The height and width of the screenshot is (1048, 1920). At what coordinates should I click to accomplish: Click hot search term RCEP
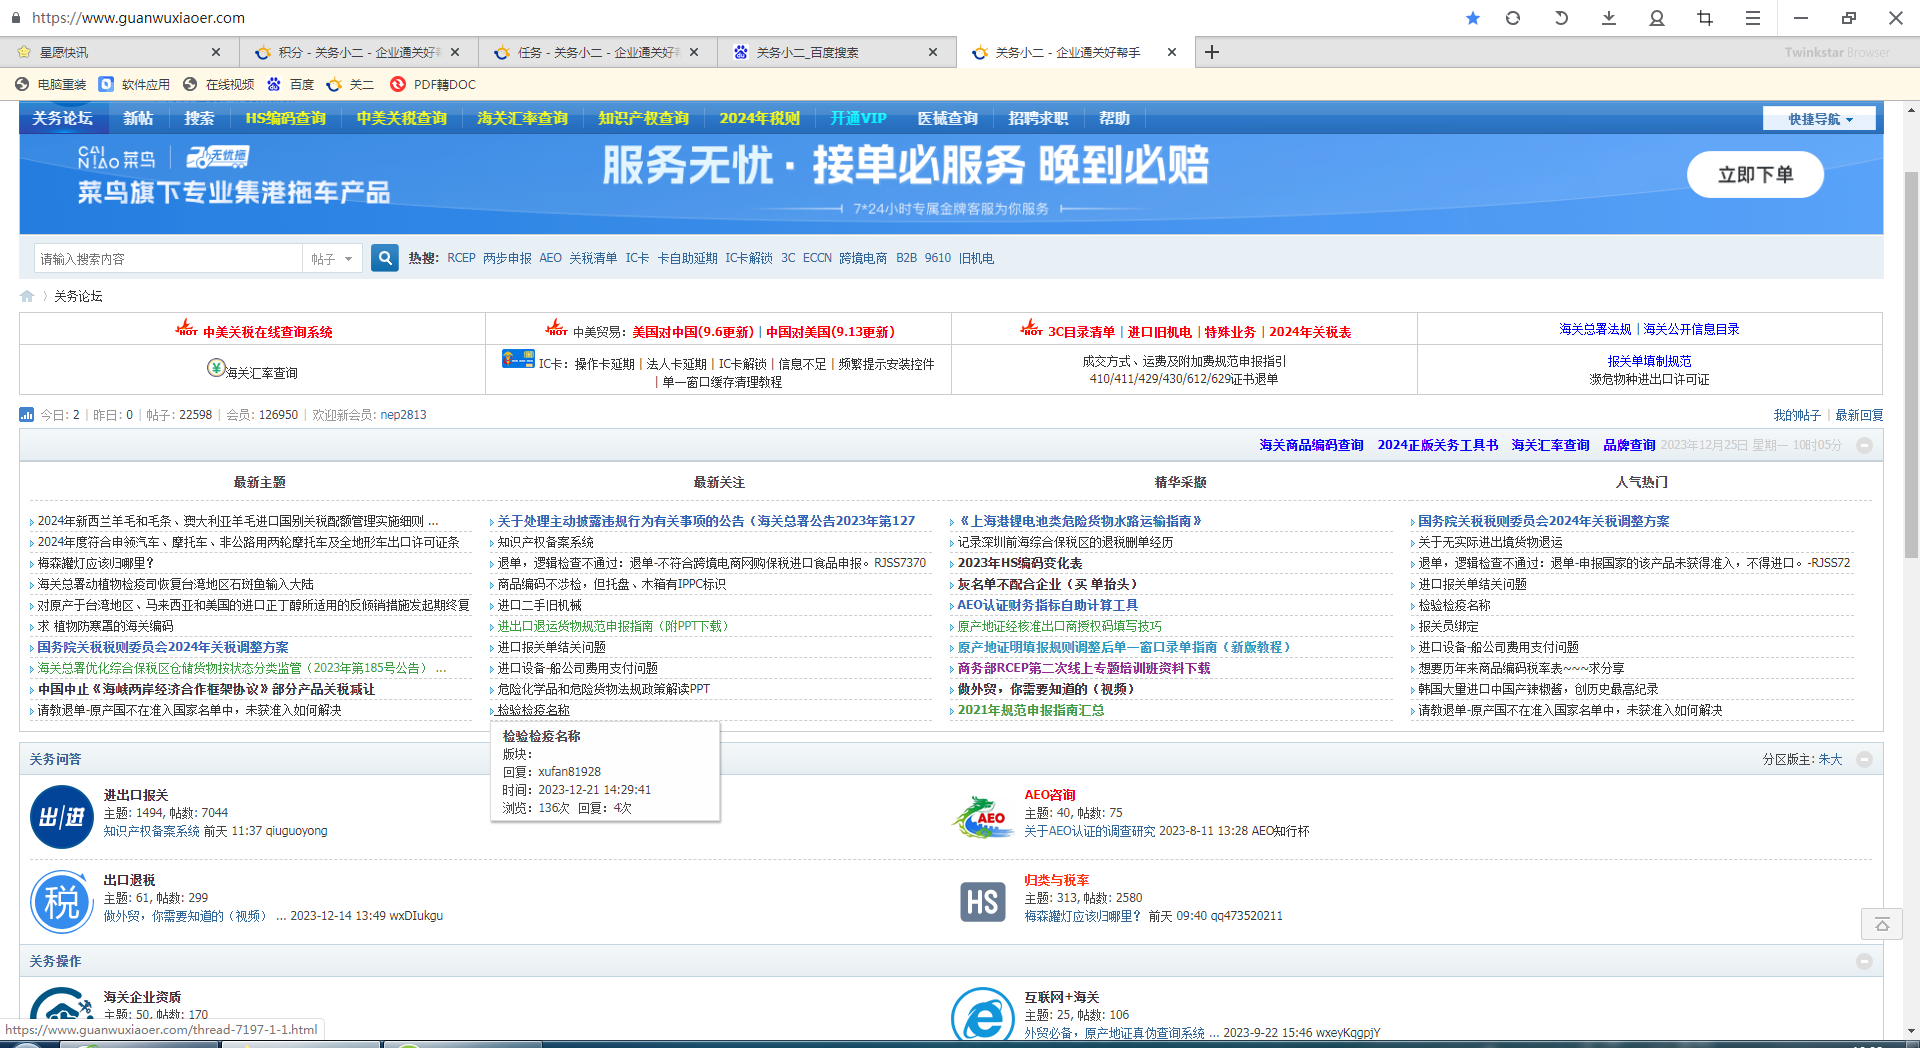click(x=461, y=258)
